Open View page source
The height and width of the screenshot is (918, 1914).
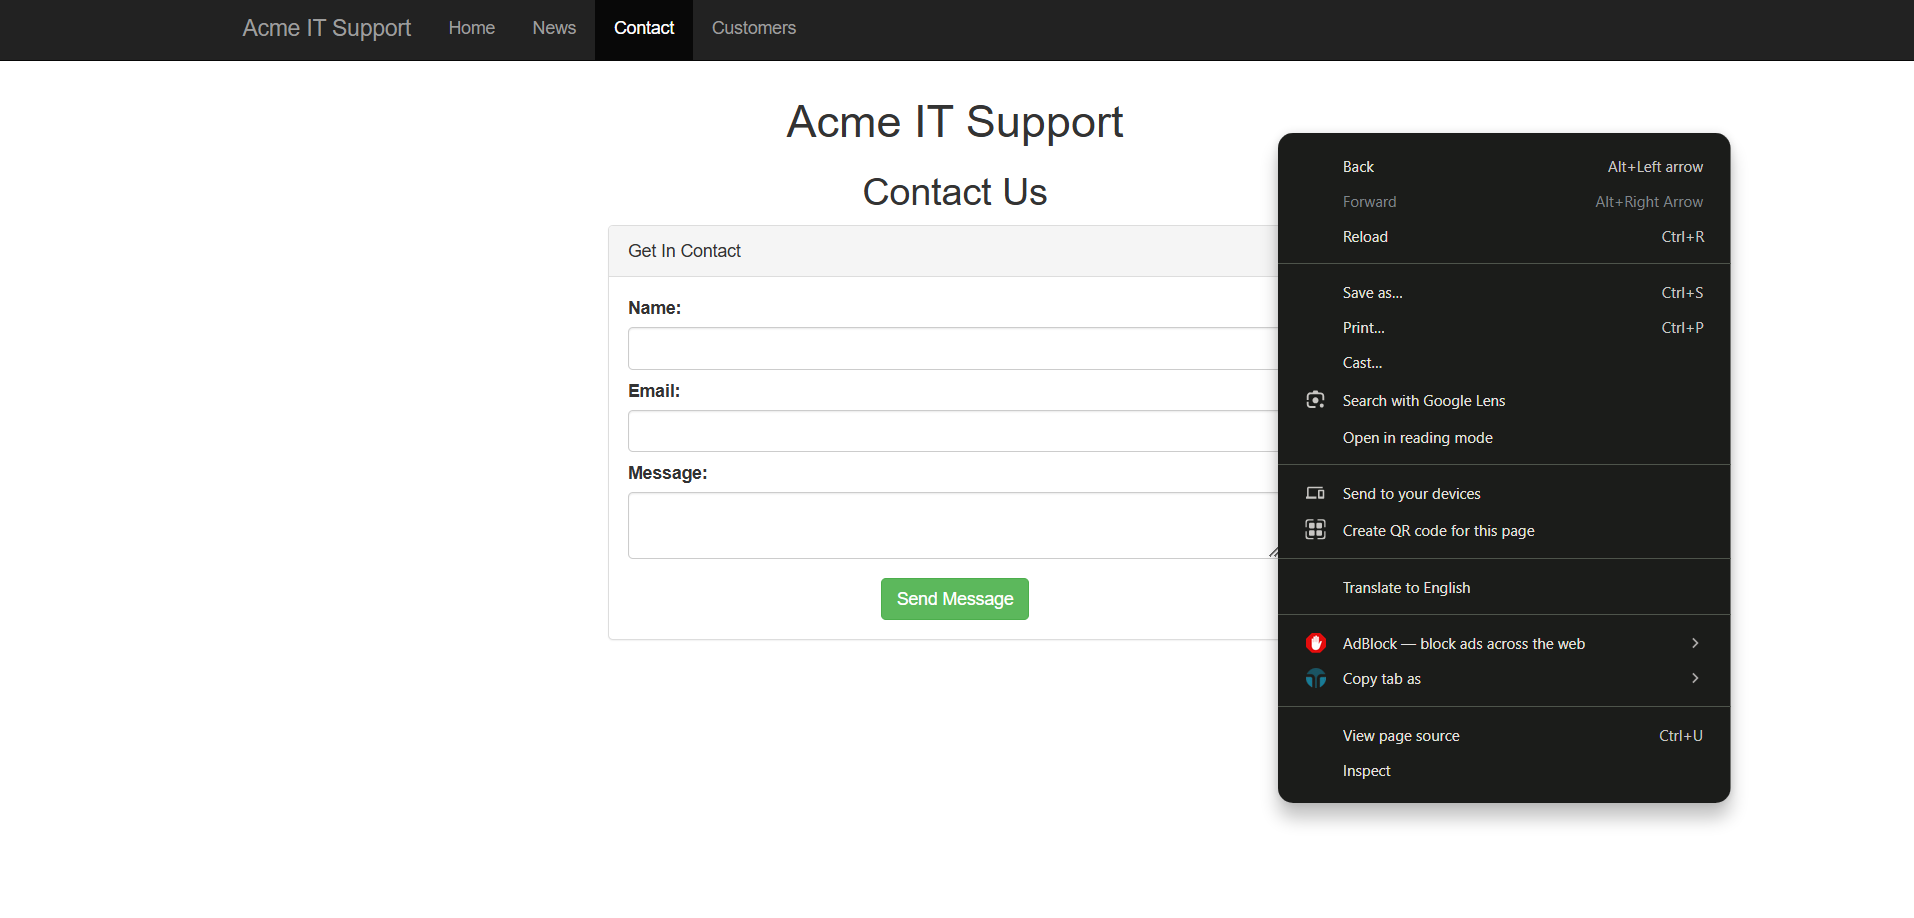[1400, 736]
